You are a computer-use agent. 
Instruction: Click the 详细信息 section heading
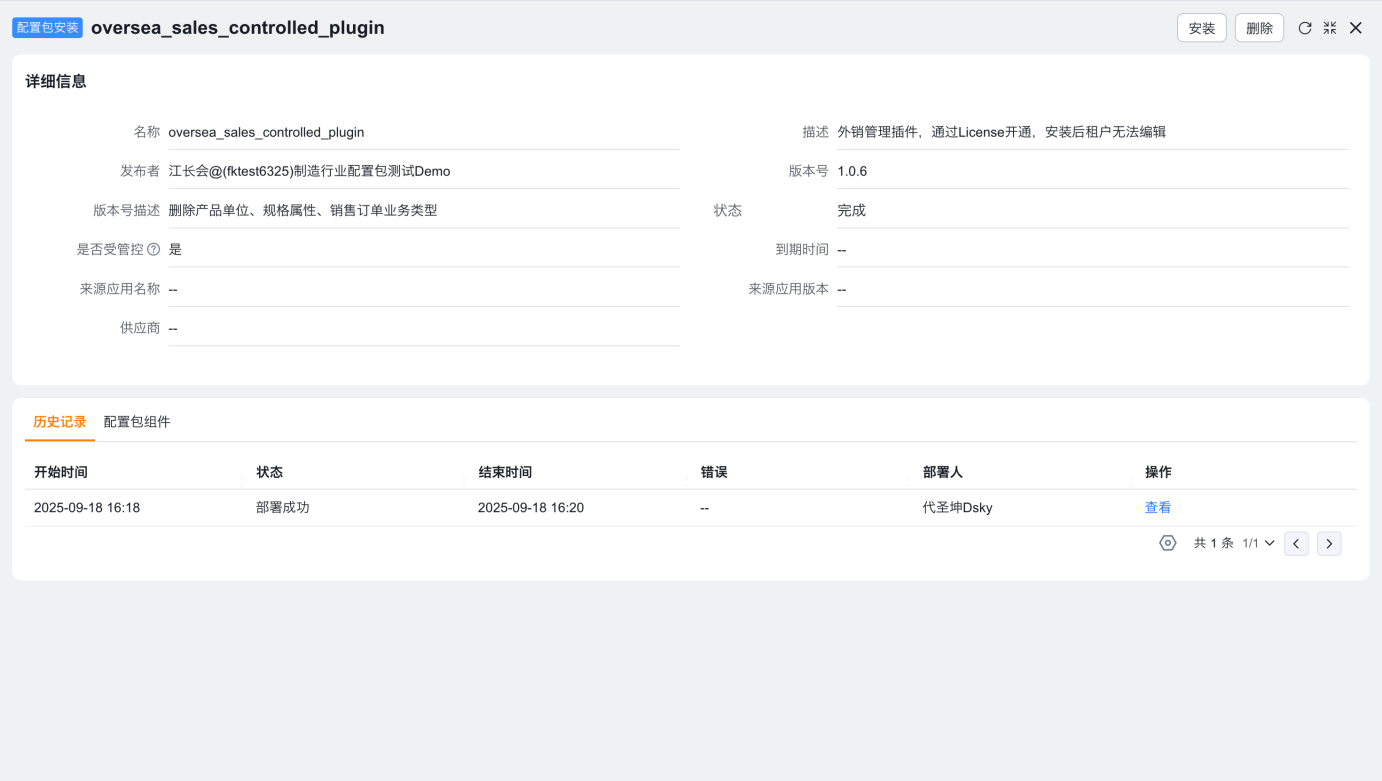pyautogui.click(x=56, y=82)
